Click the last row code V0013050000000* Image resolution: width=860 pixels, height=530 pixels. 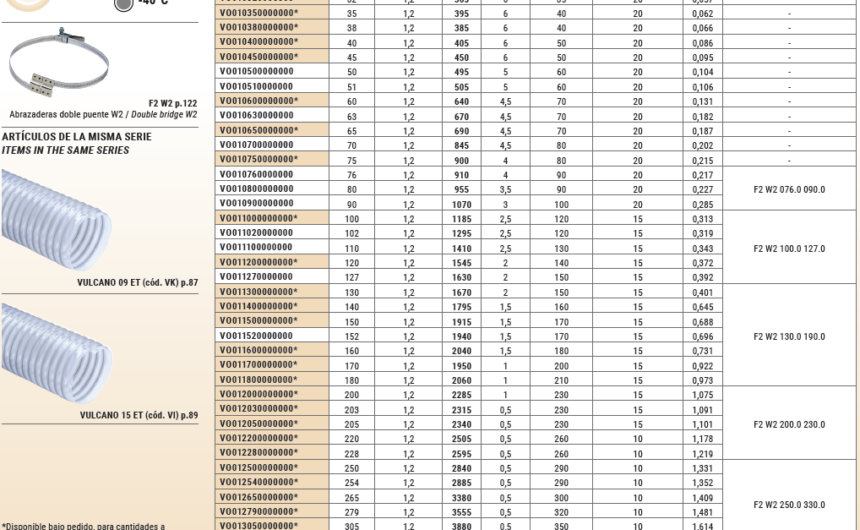pyautogui.click(x=258, y=525)
